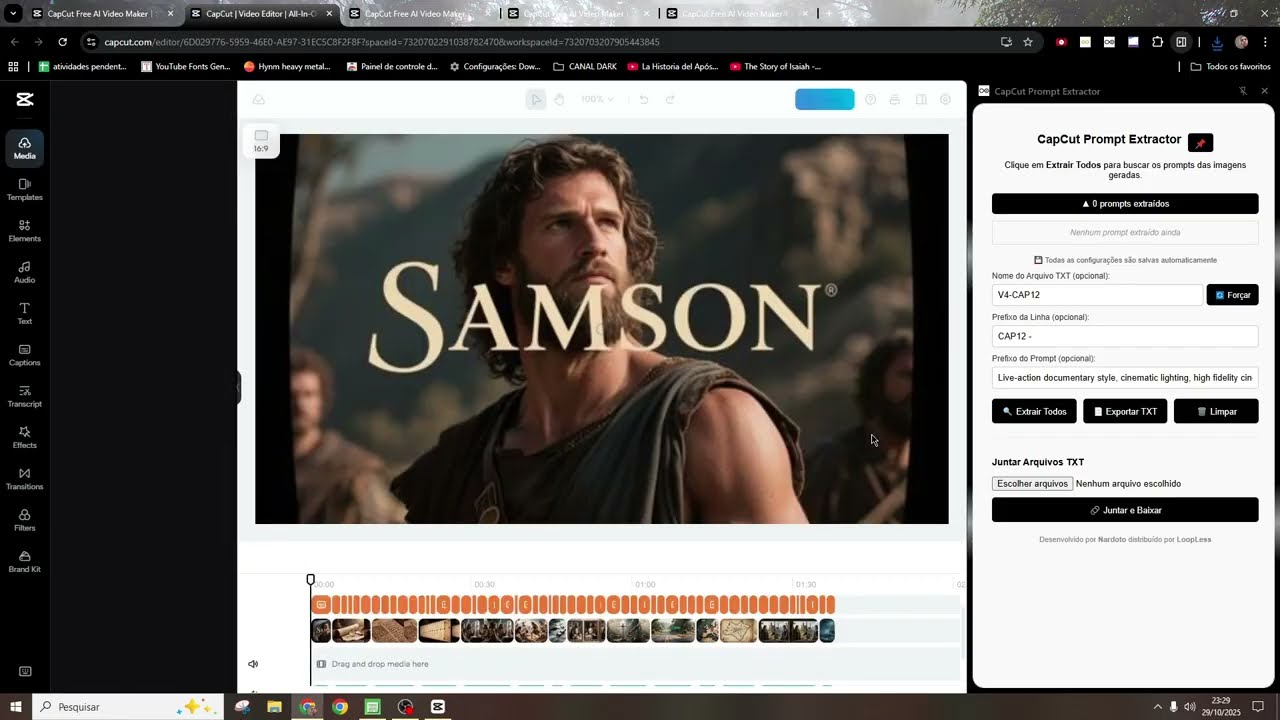Open the CANAL DARK bookmark

click(x=584, y=66)
